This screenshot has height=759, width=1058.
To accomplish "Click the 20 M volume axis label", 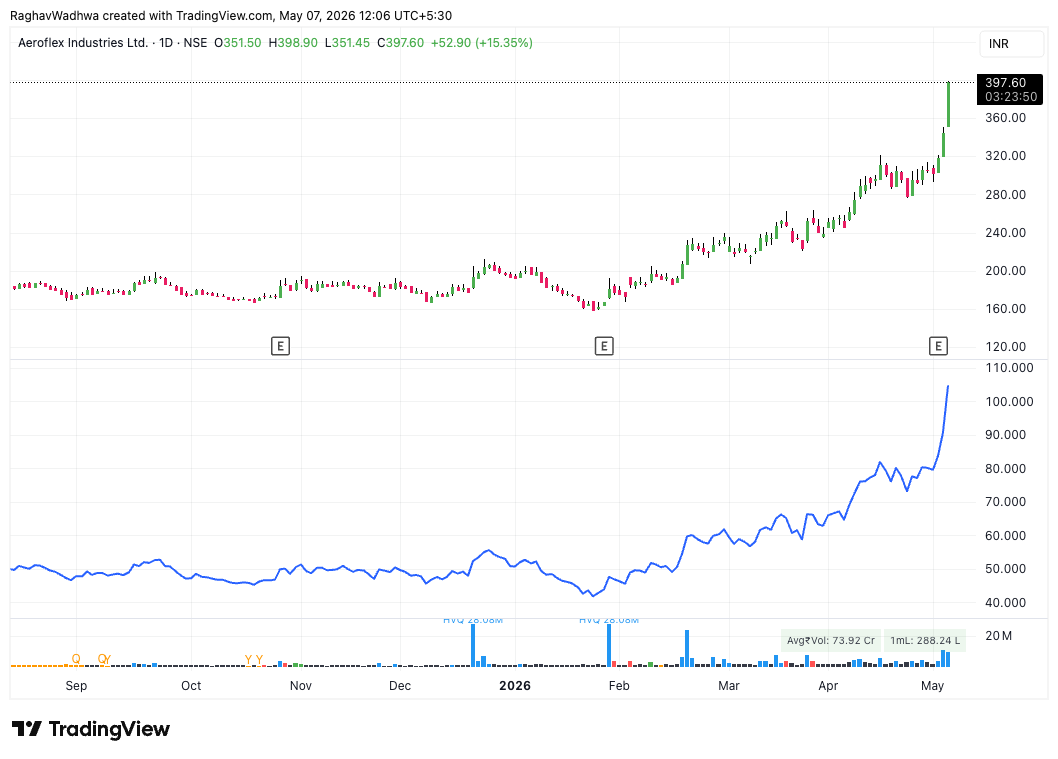I will 999,636.
